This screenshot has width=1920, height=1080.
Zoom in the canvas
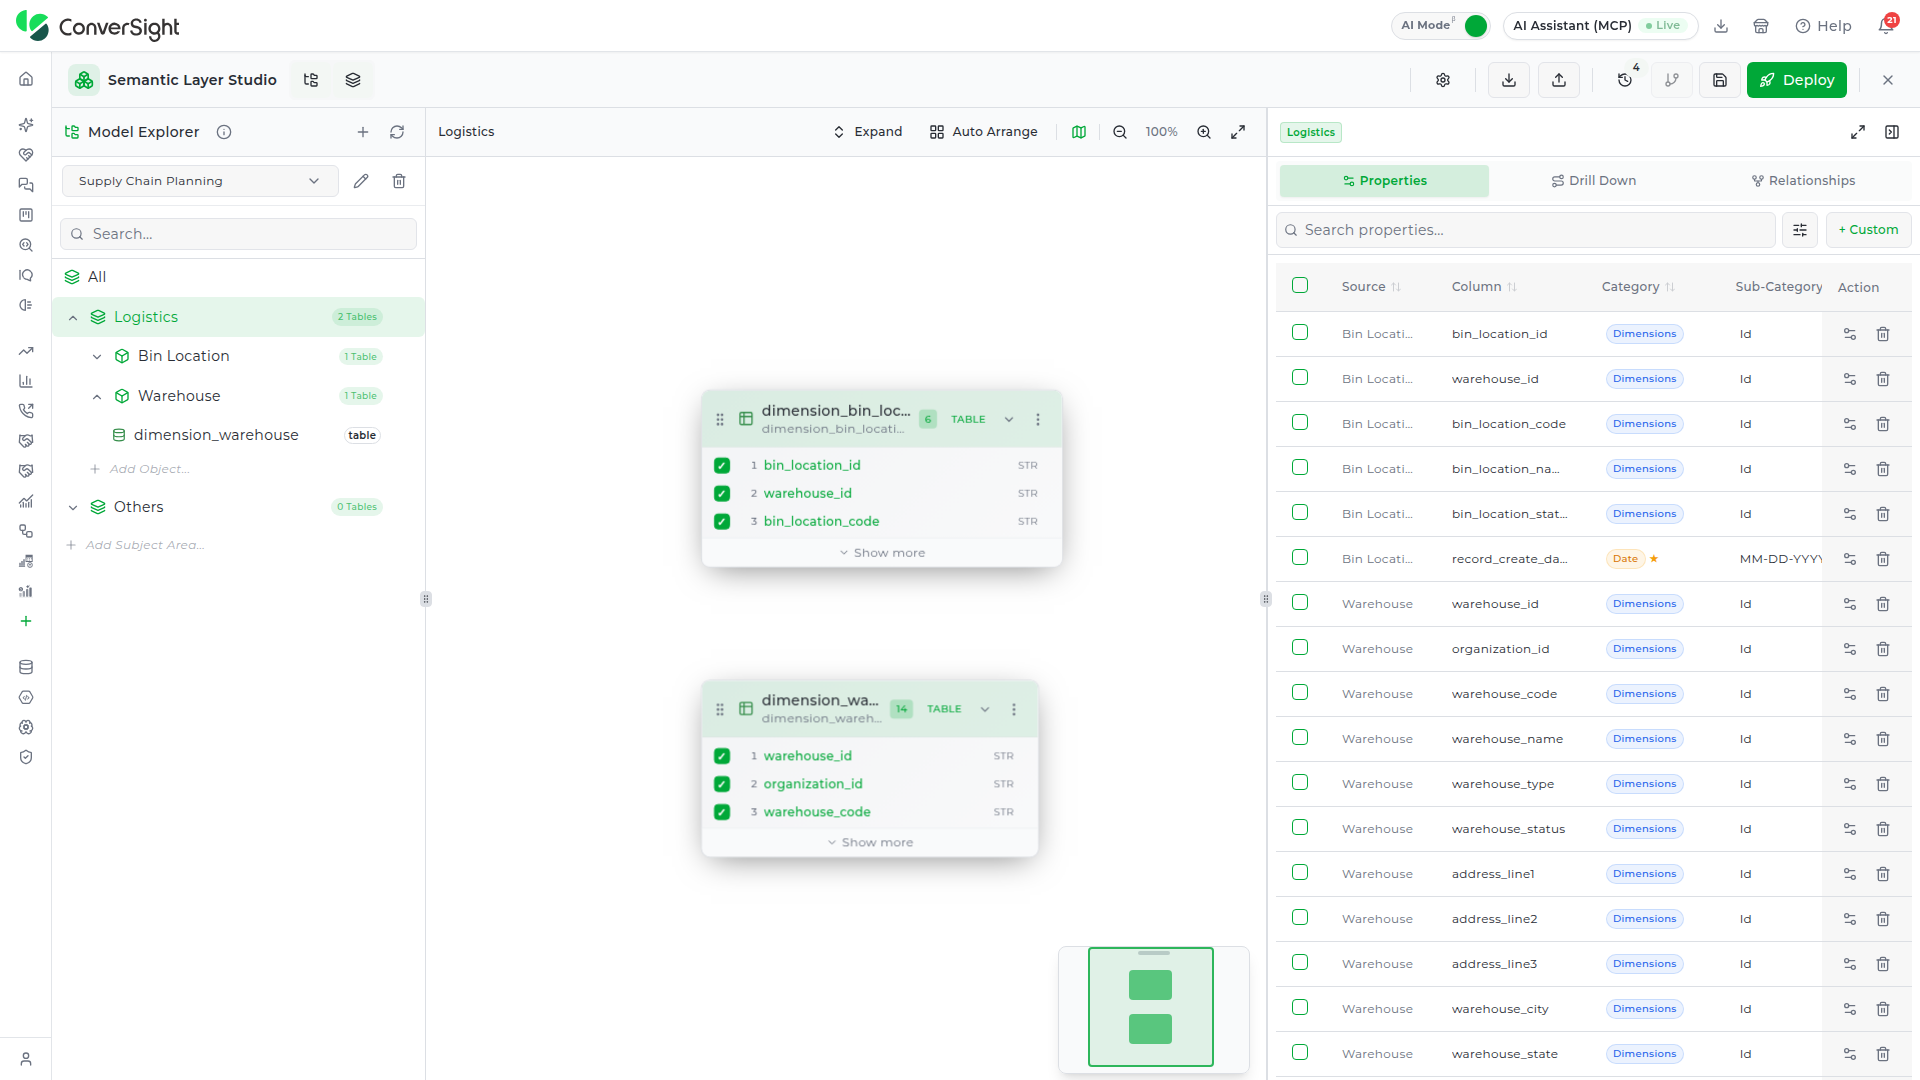click(1204, 132)
